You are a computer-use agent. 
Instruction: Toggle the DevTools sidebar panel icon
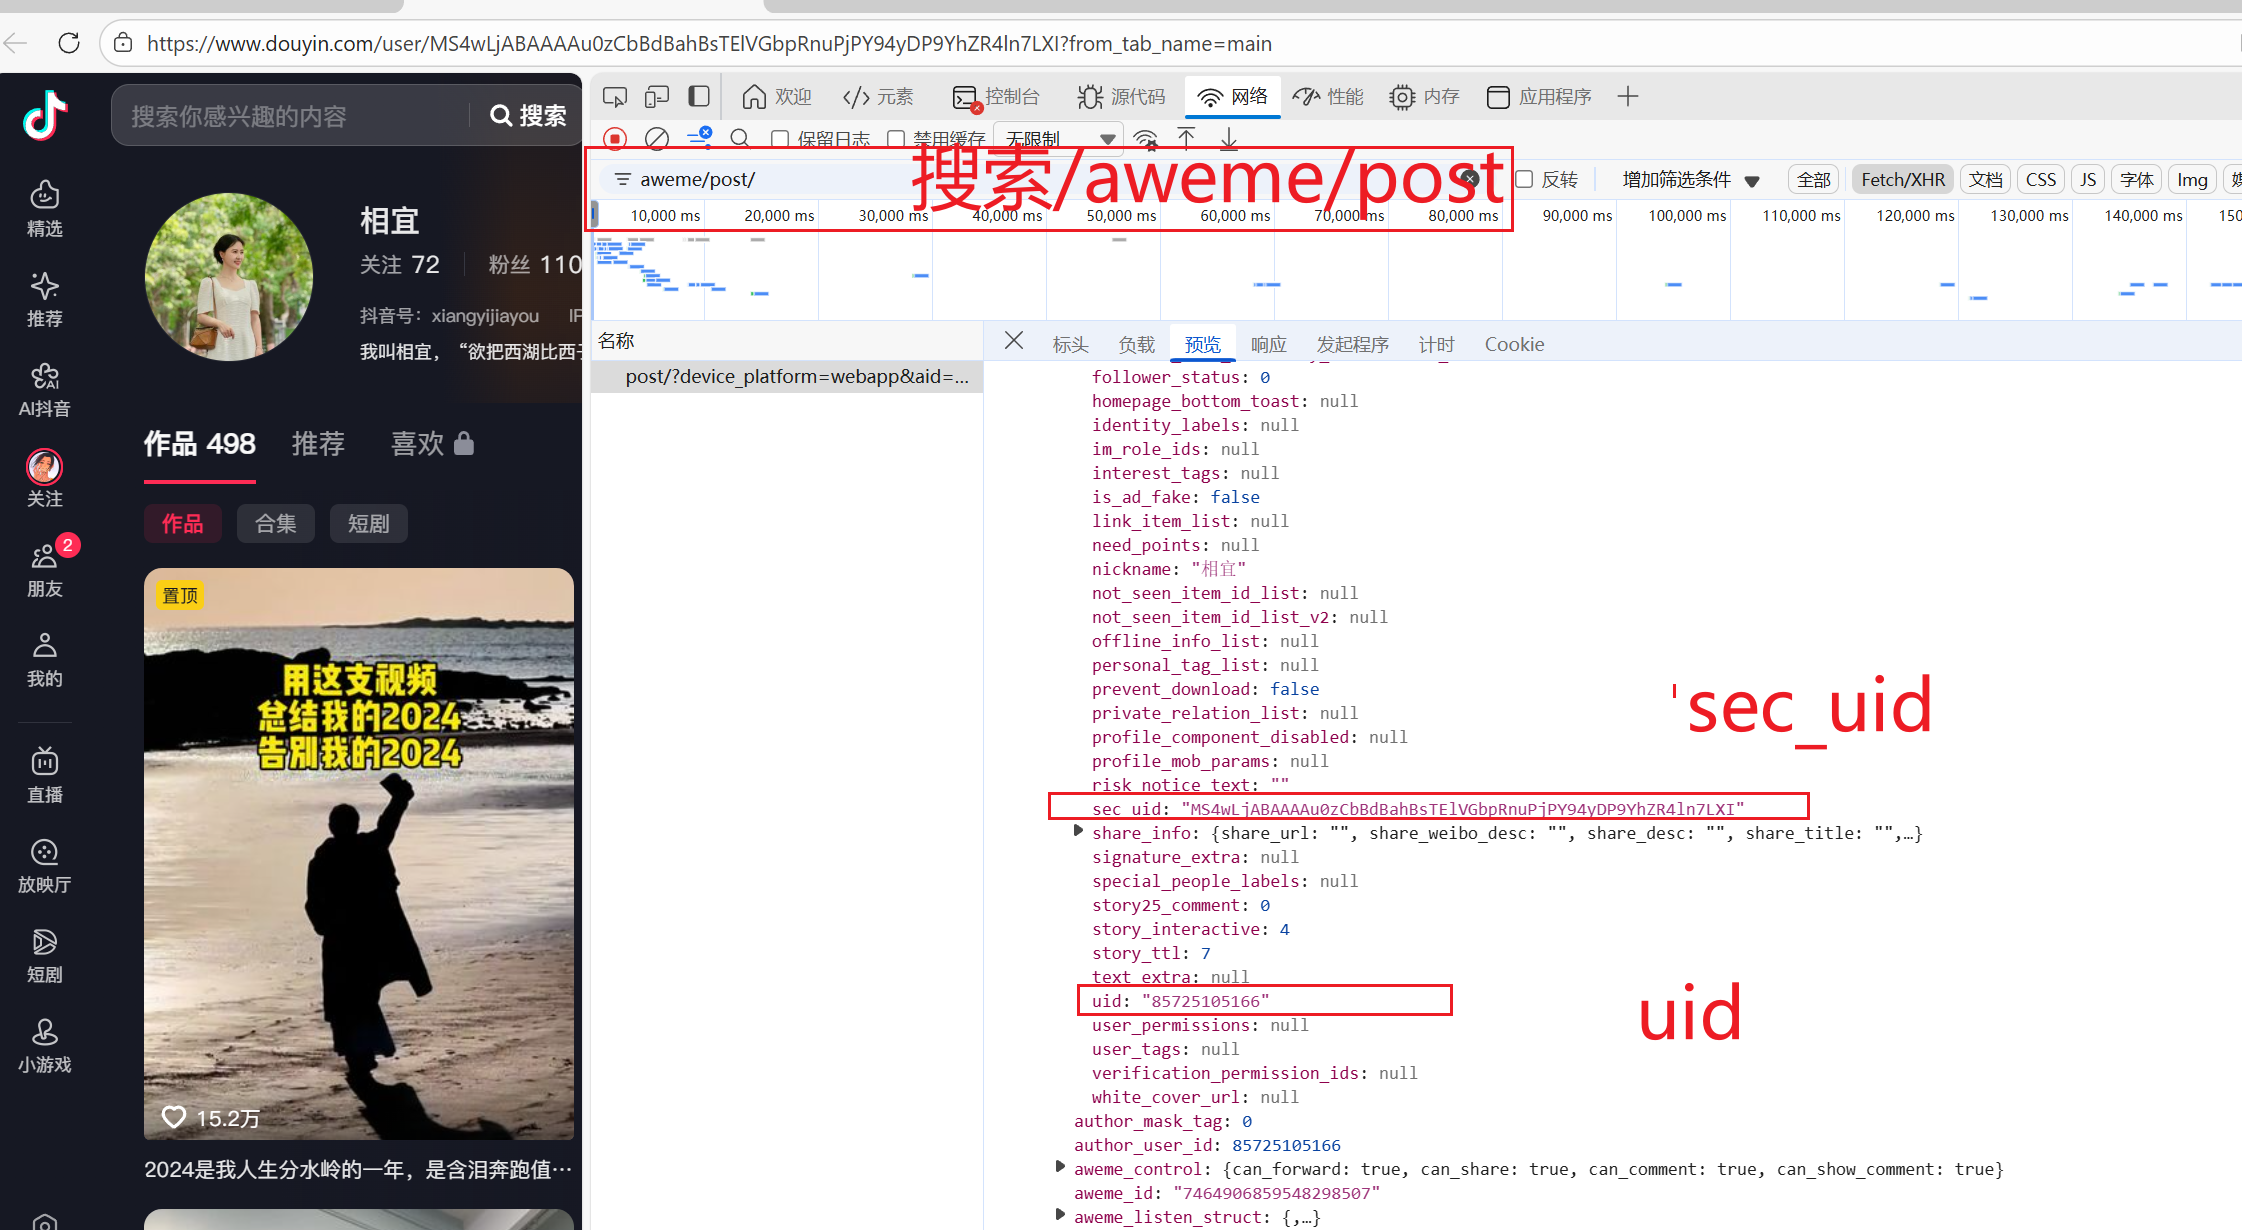tap(699, 97)
